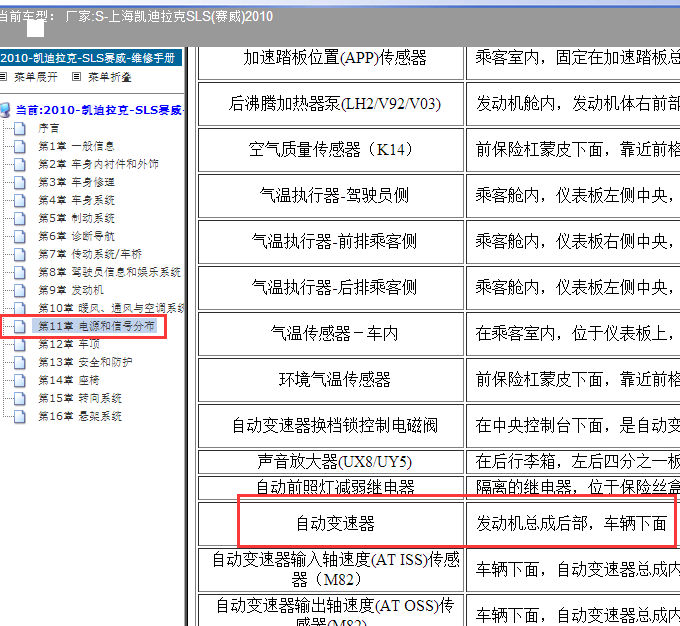Click the page icon beside 第1章 一般信息
680x626 pixels.
pos(20,146)
